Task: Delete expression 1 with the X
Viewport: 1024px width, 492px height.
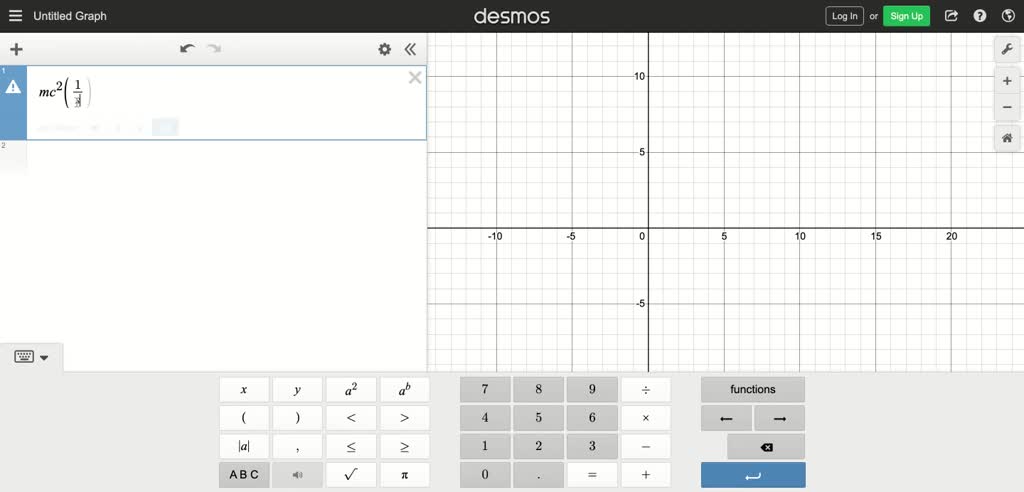Action: click(415, 78)
